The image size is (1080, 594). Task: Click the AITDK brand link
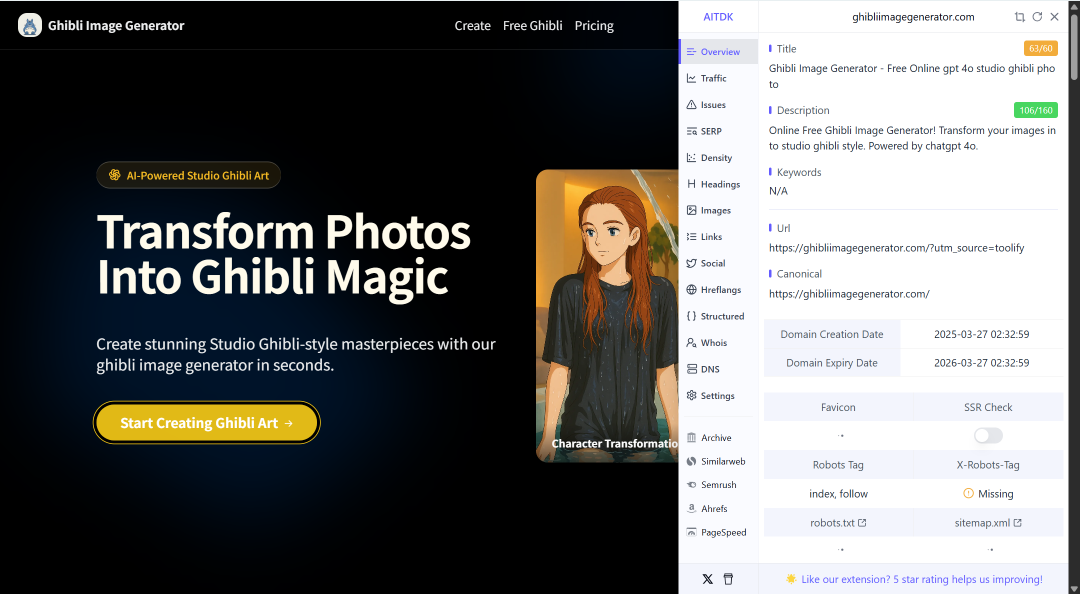tap(718, 17)
